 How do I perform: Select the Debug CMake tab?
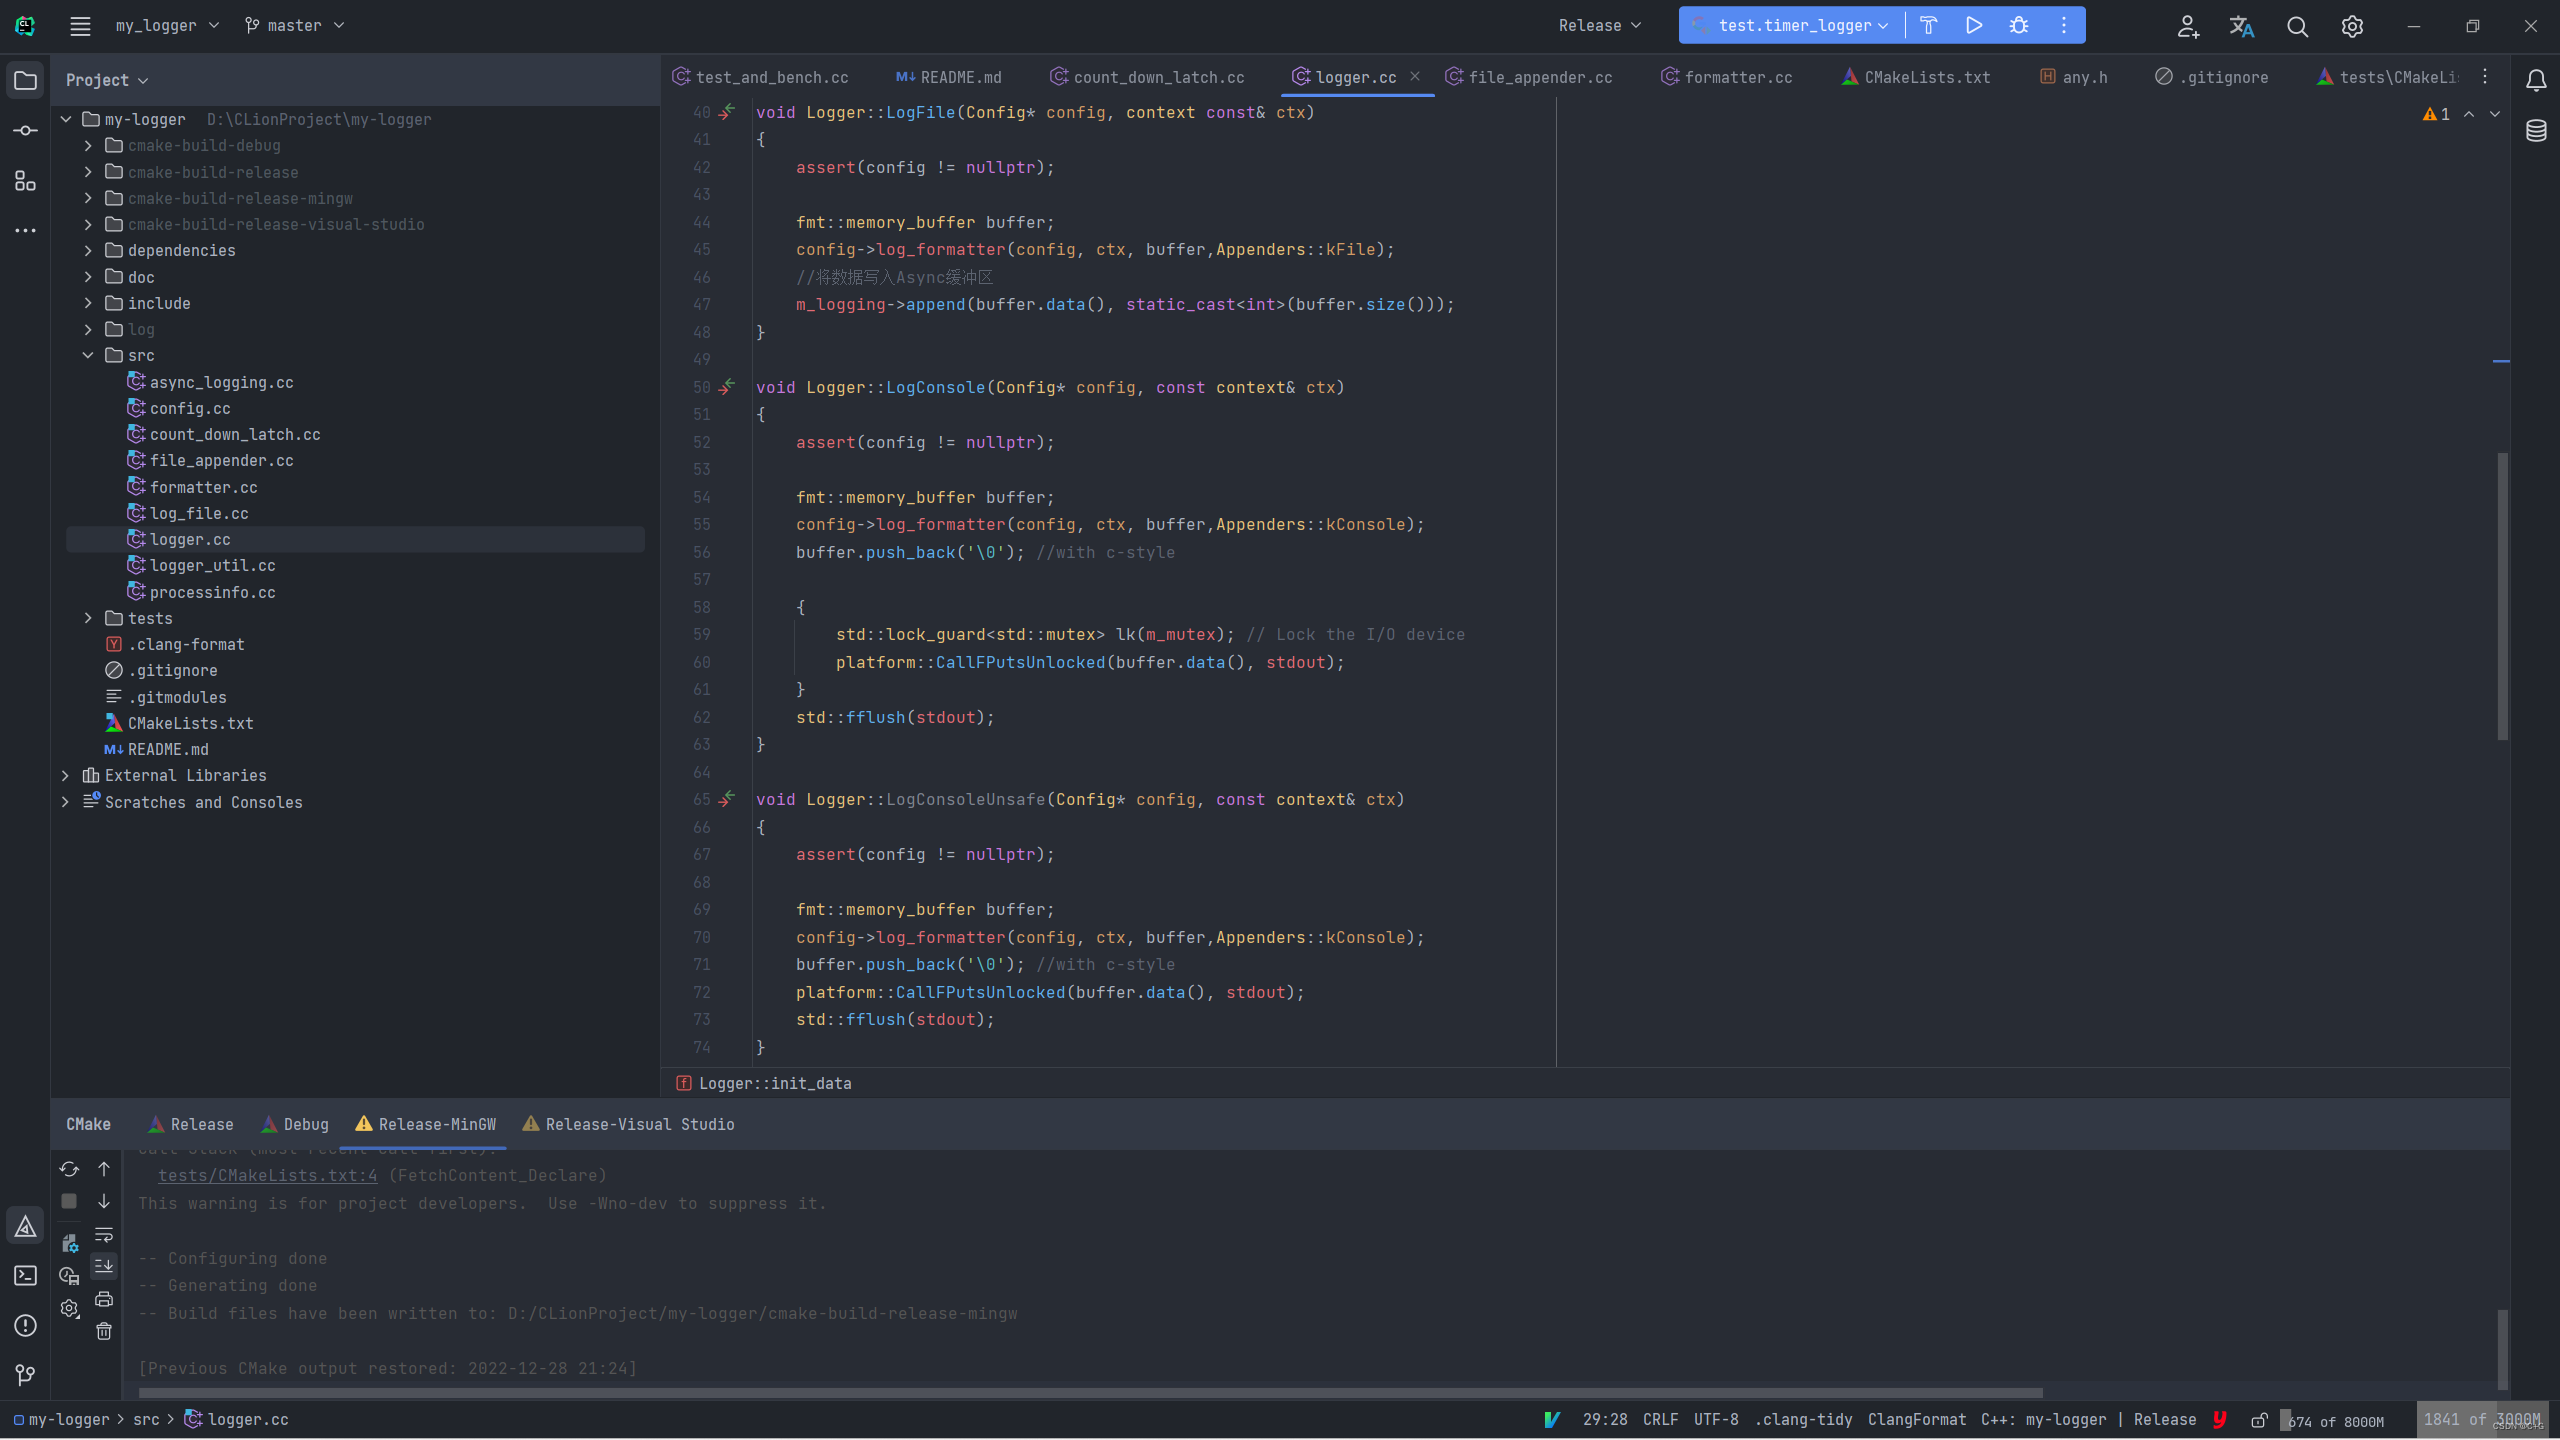295,1125
